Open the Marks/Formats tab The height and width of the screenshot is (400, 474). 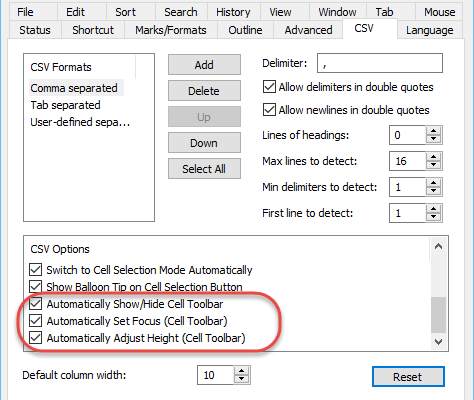(171, 30)
